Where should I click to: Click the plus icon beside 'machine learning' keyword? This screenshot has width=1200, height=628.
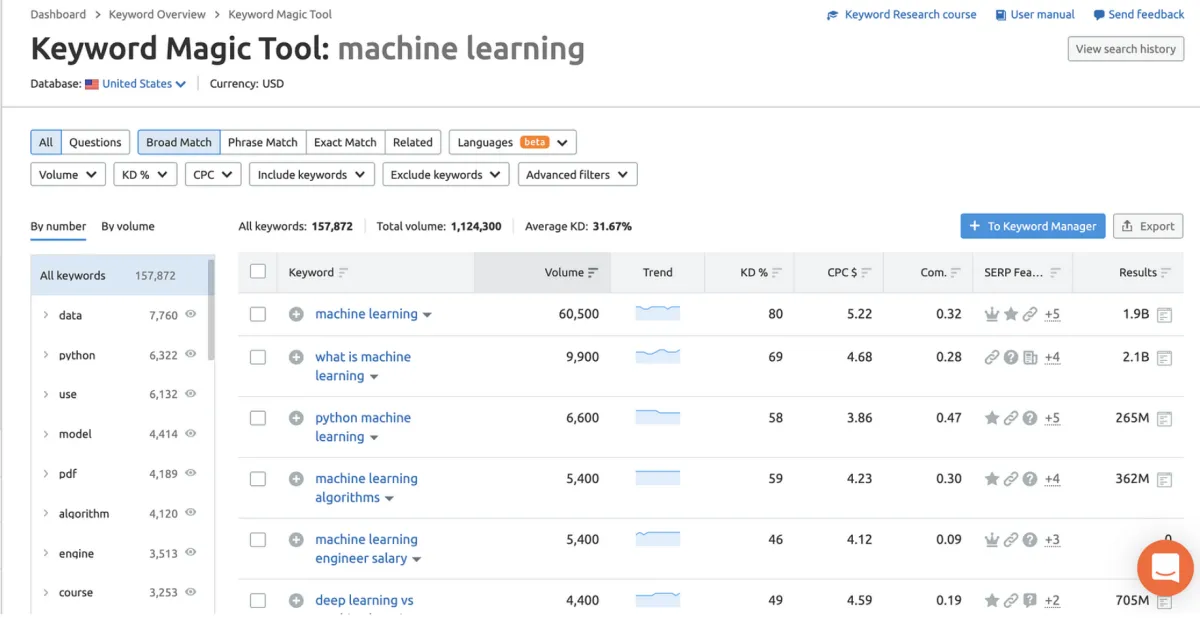tap(296, 314)
